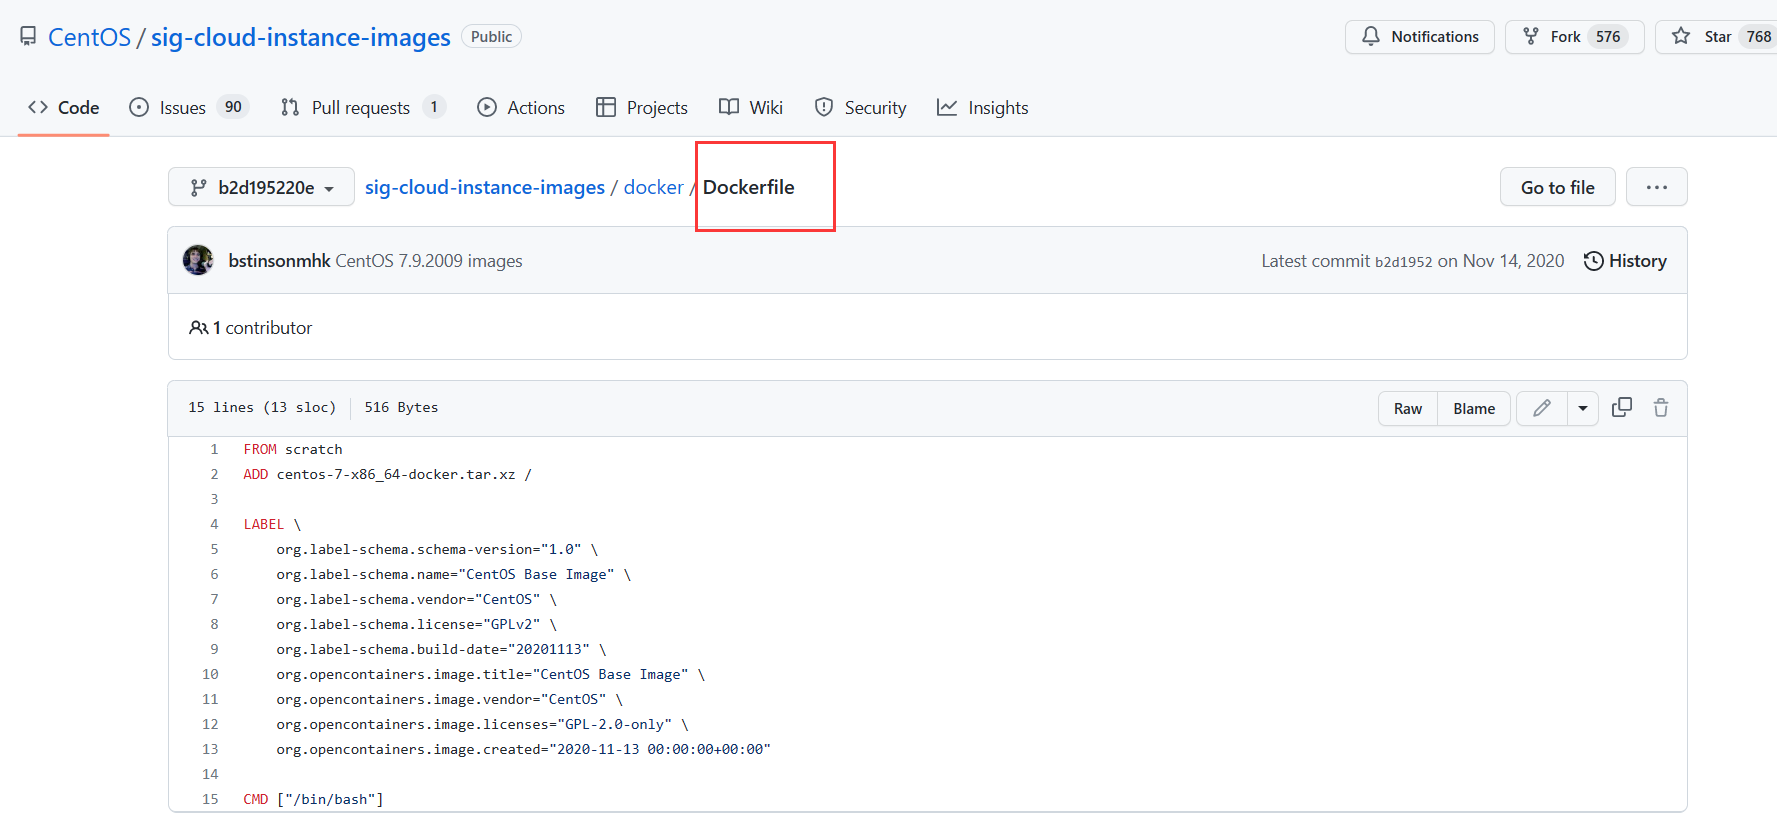The image size is (1777, 838).
Task: Click the star icon
Action: [x=1681, y=37]
